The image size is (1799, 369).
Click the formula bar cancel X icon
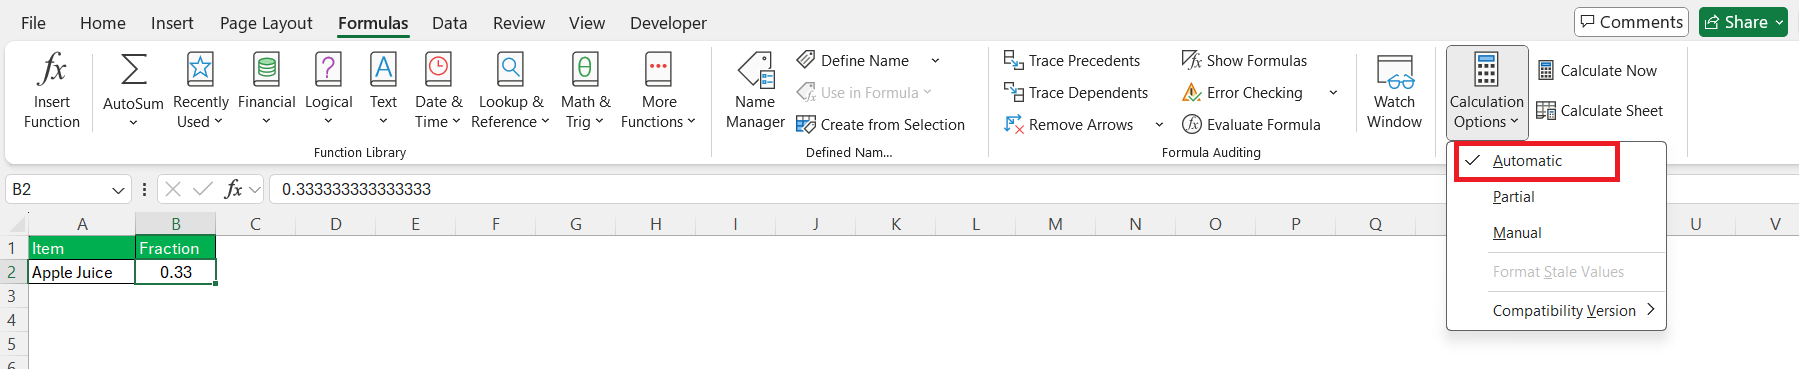pos(173,189)
